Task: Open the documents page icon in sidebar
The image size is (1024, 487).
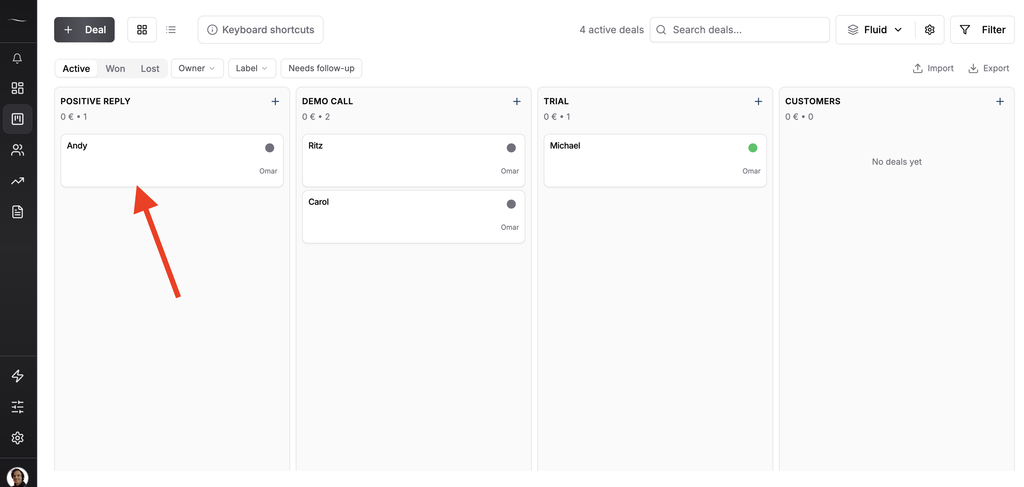Action: click(x=18, y=212)
